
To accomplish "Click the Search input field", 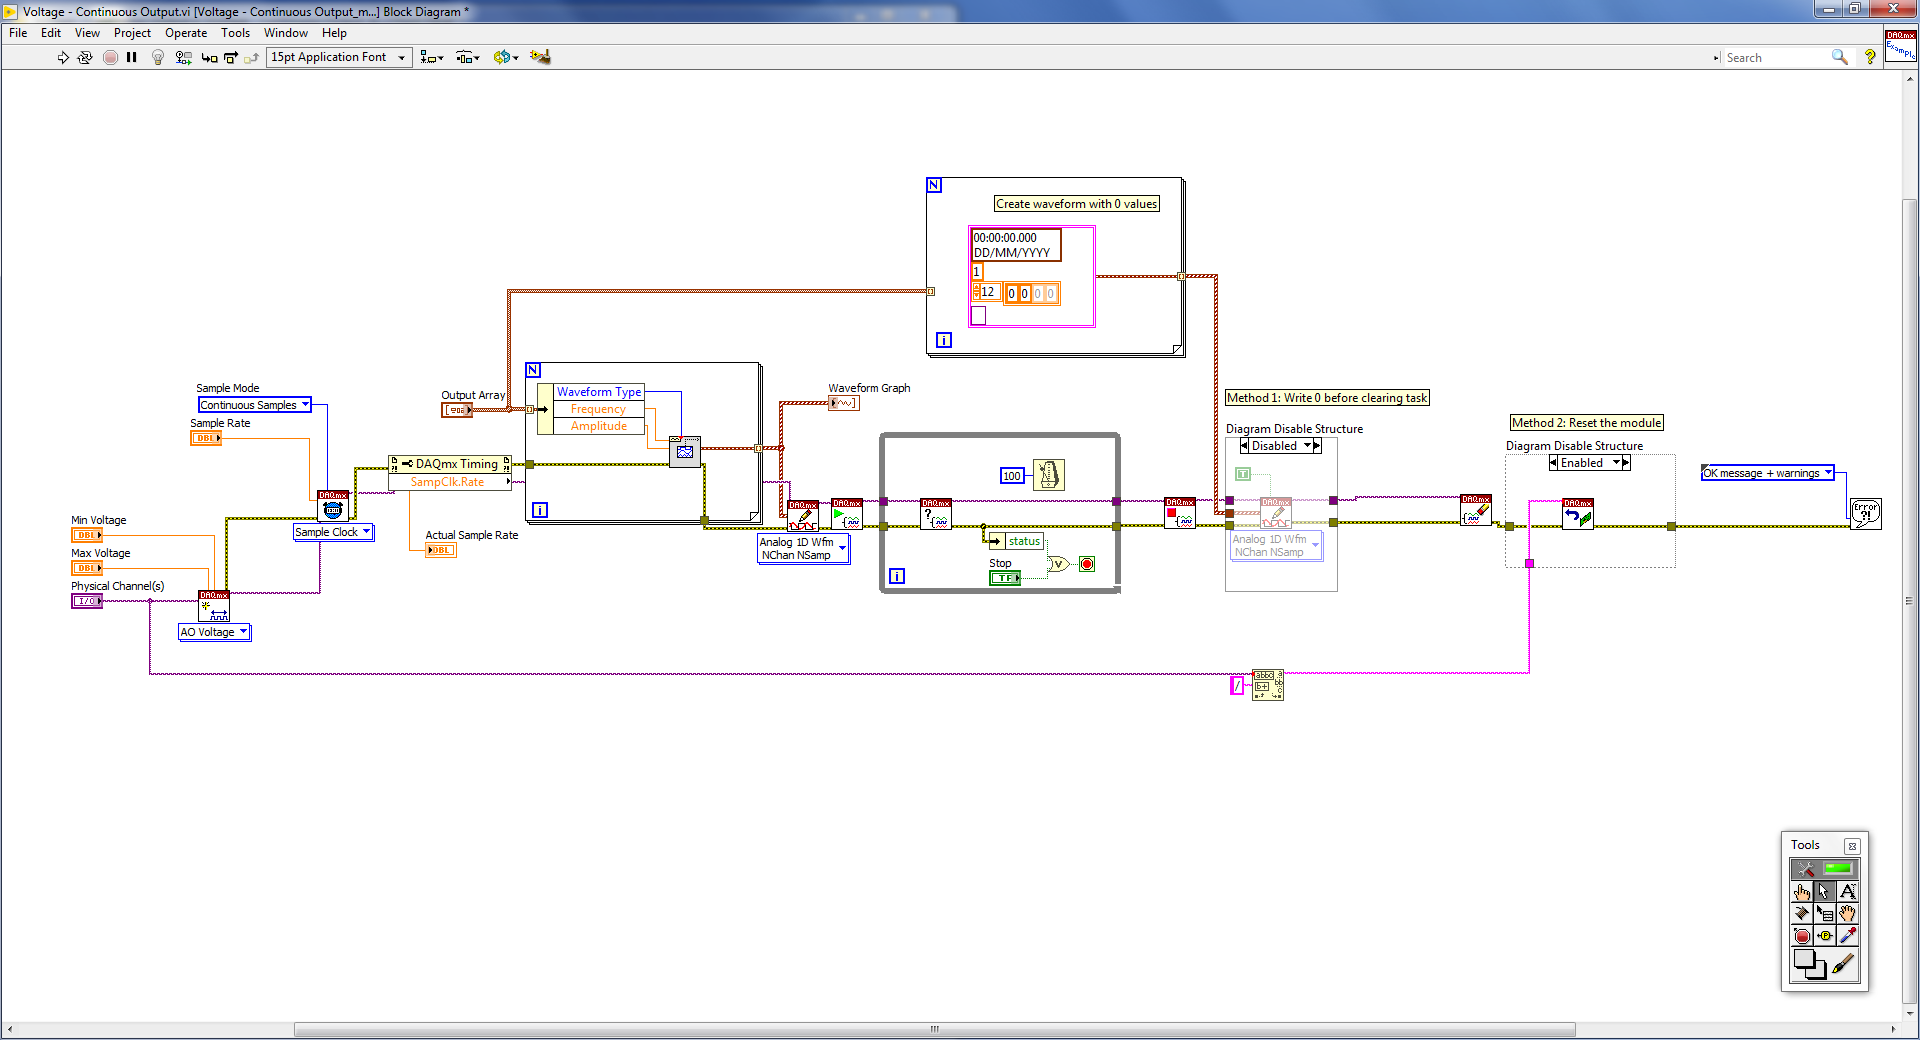I will pyautogui.click(x=1776, y=58).
